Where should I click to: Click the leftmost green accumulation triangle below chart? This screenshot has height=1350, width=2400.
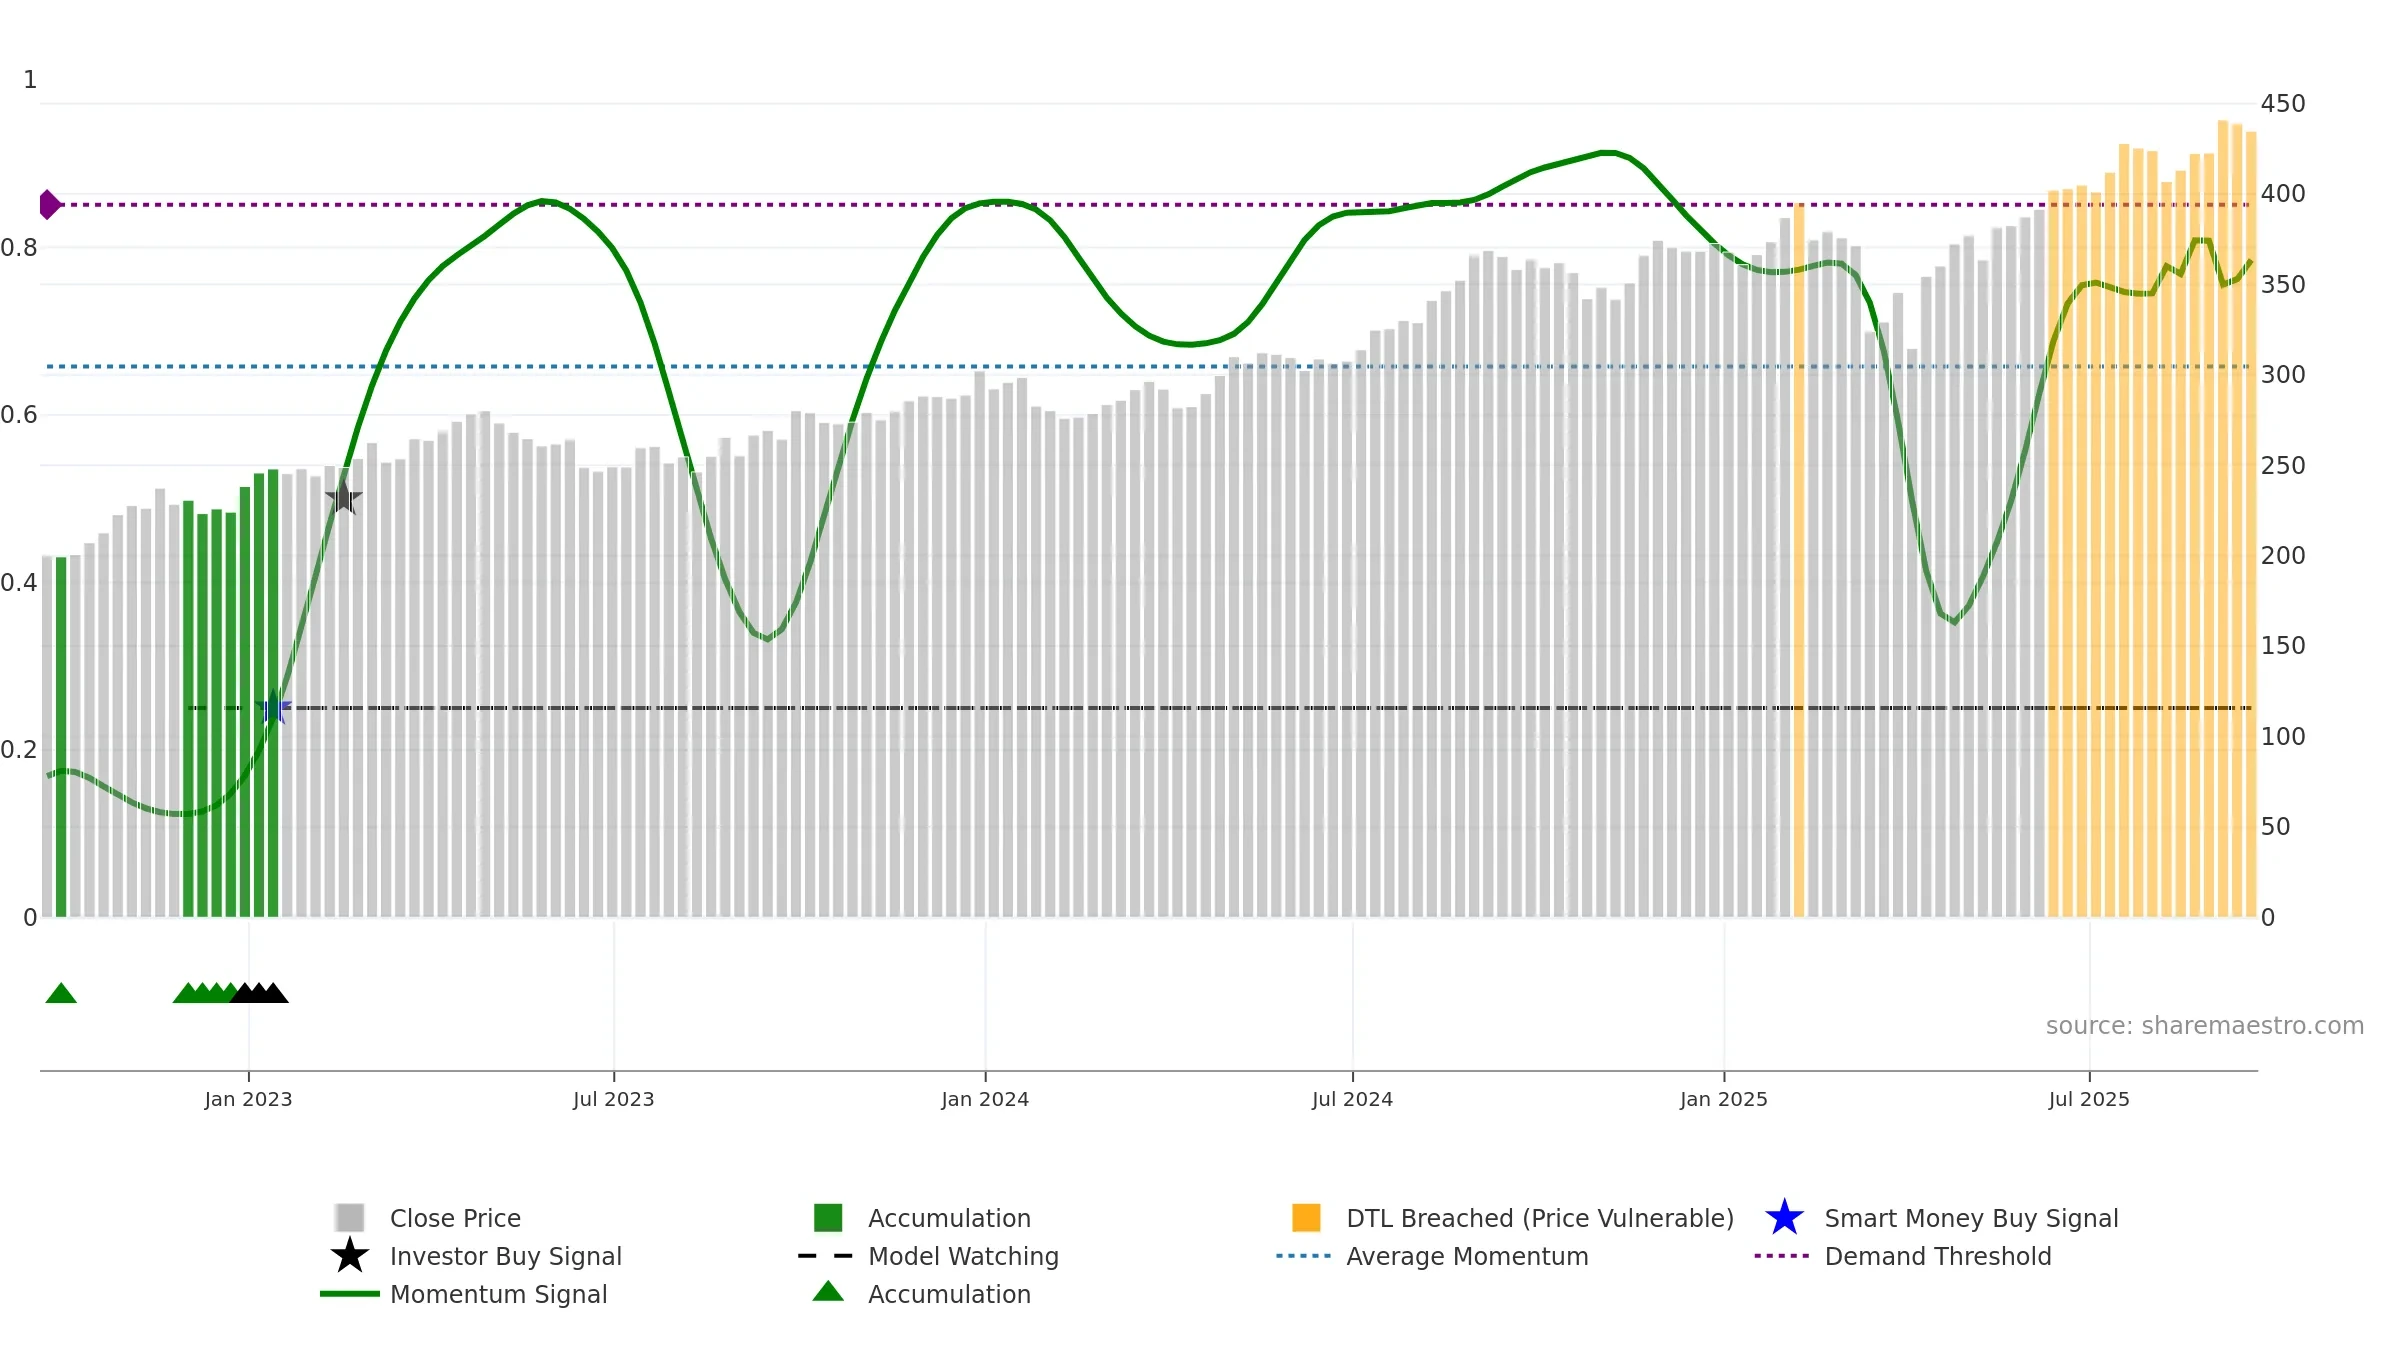coord(61,993)
